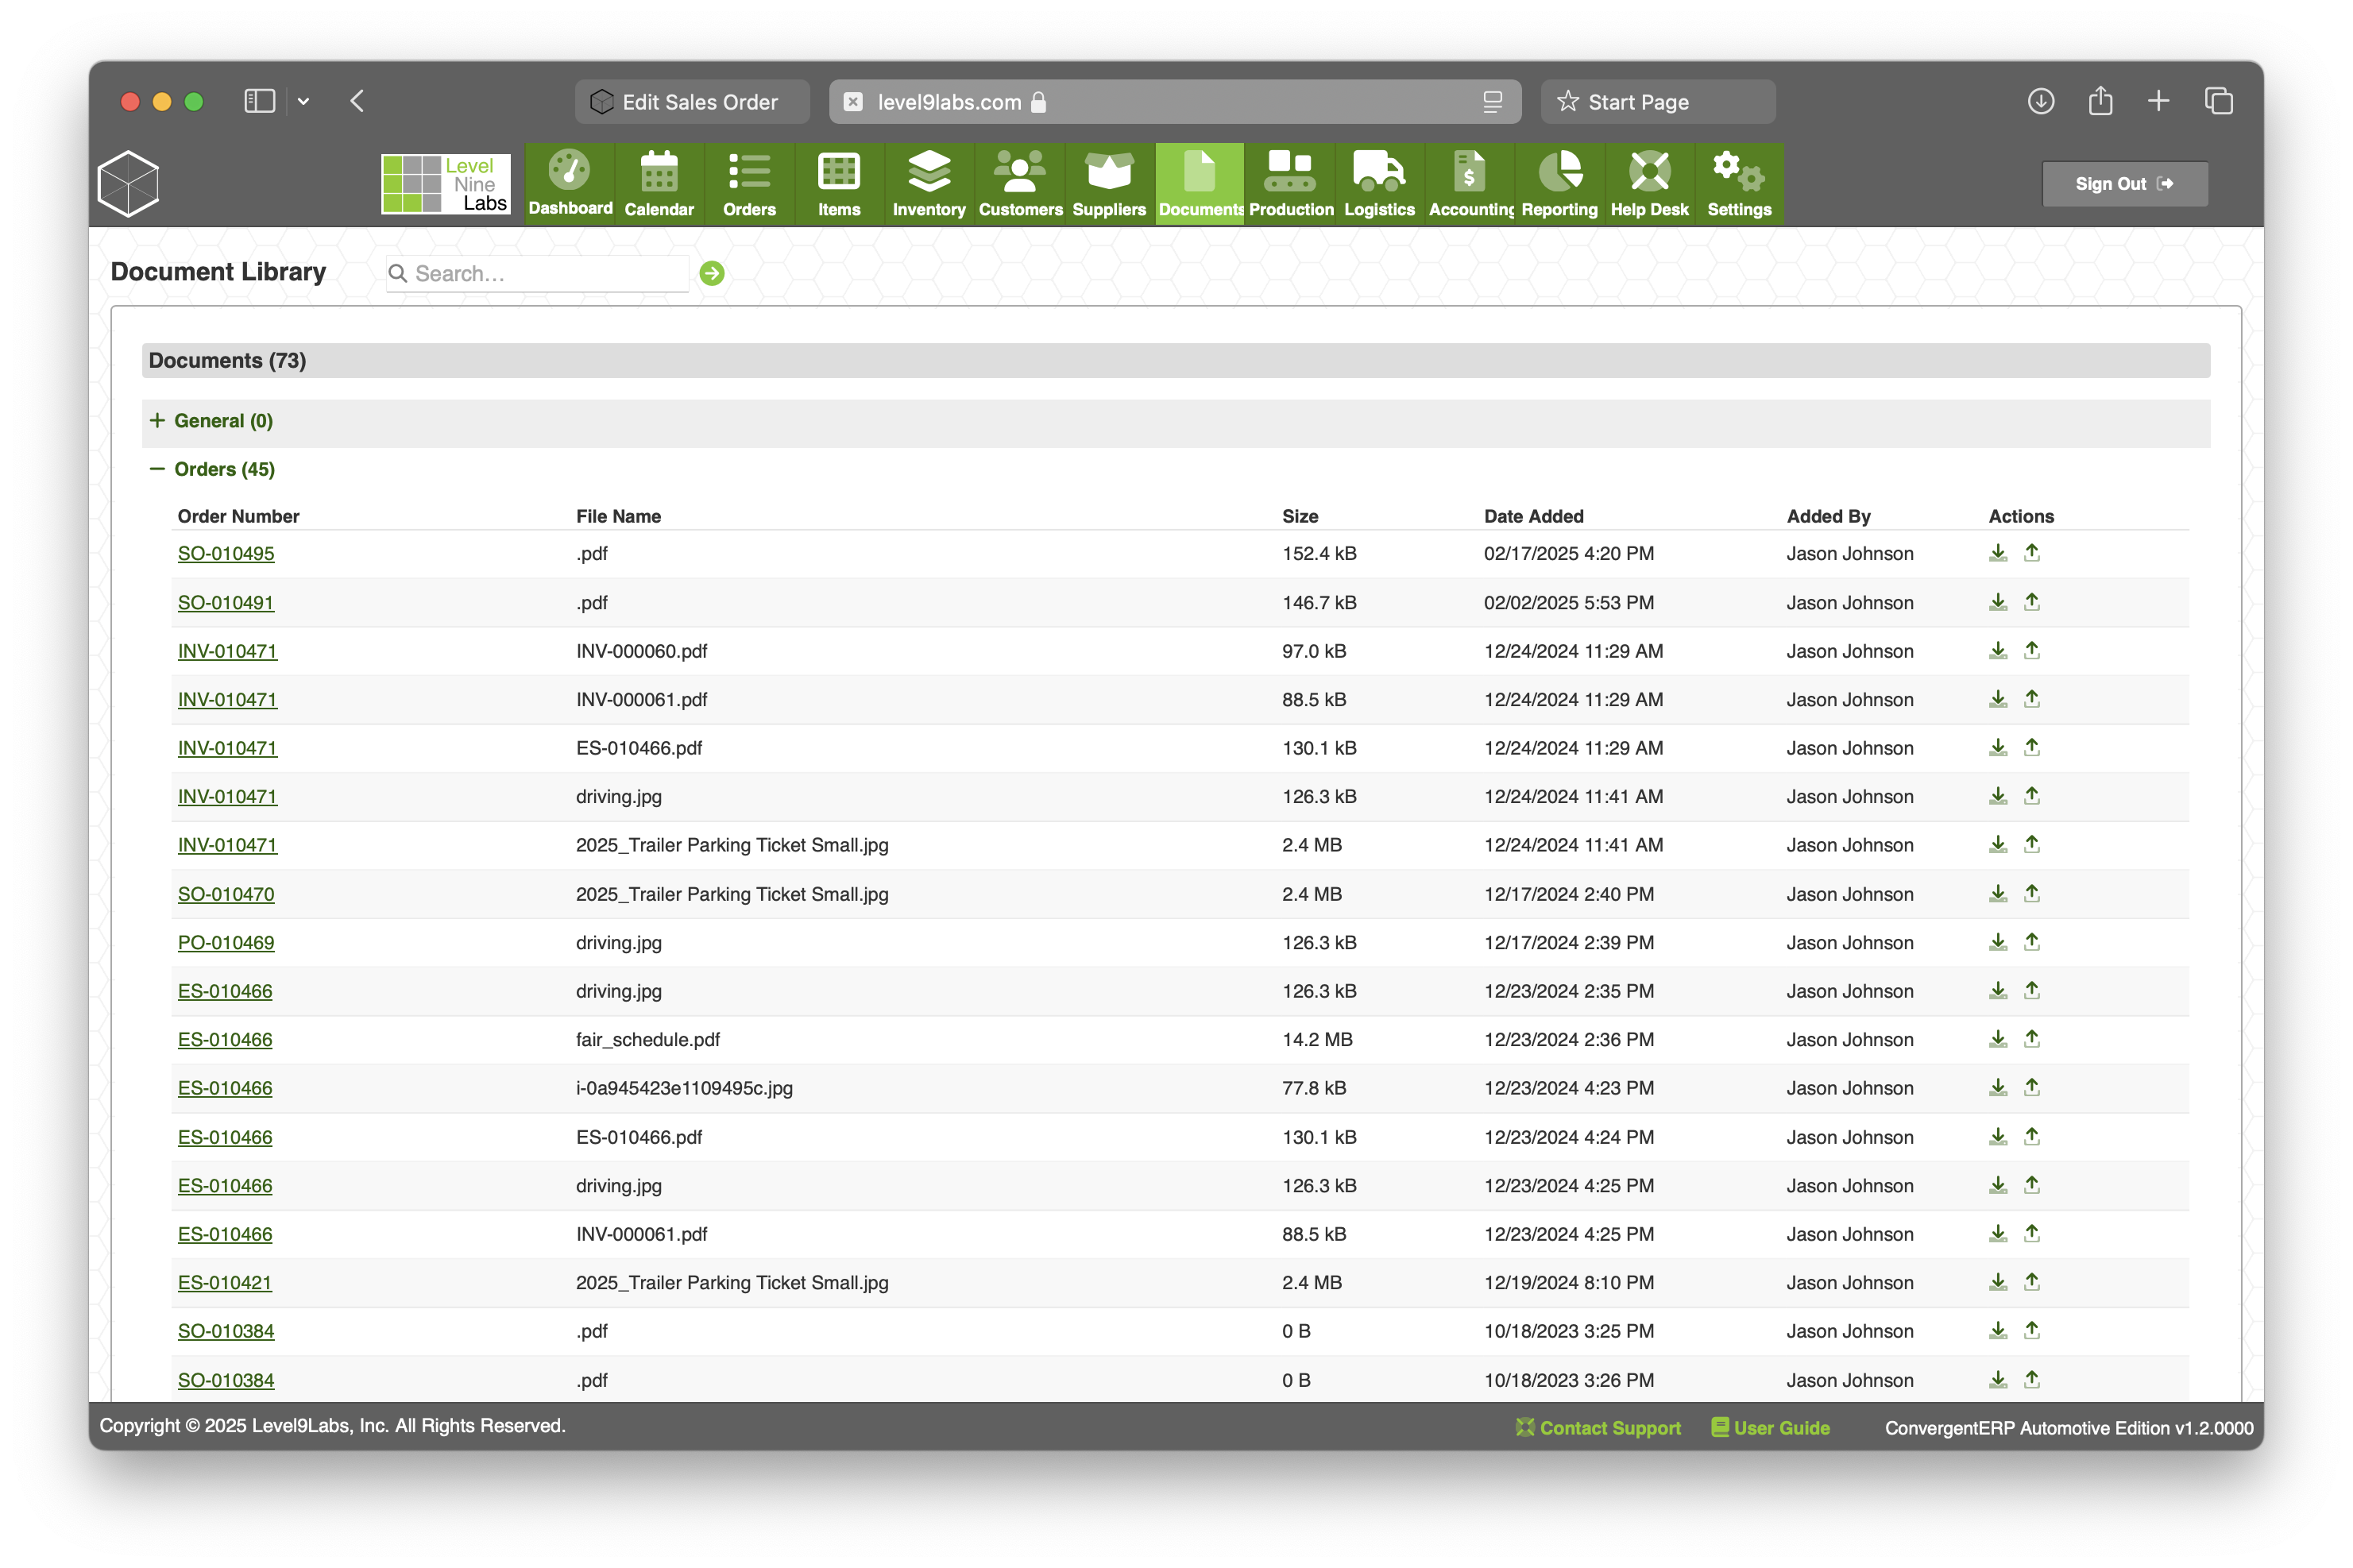The height and width of the screenshot is (1568, 2353).
Task: Click Contact Support link
Action: (x=1598, y=1427)
